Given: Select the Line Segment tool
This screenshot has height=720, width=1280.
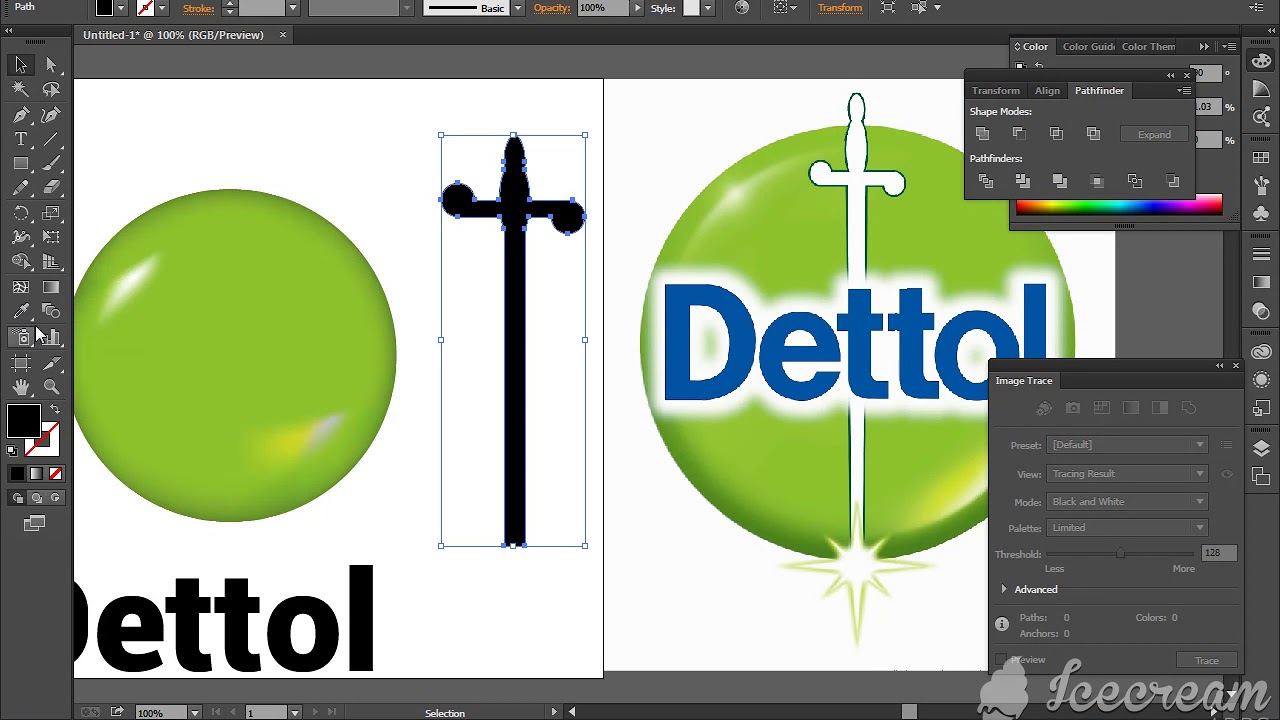Looking at the screenshot, I should pos(51,139).
